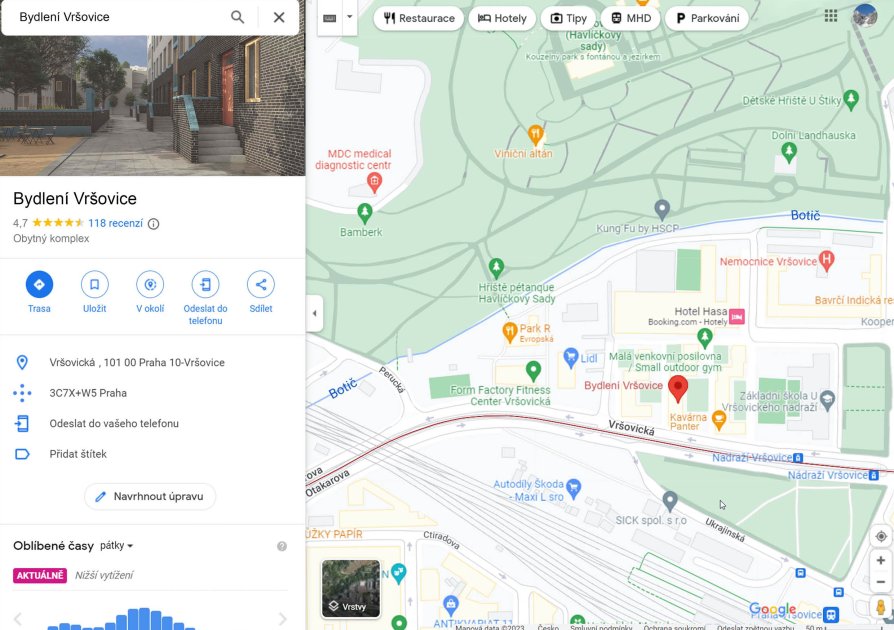Image resolution: width=894 pixels, height=630 pixels.
Task: Select the Restaurace filter chip
Action: coord(419,18)
